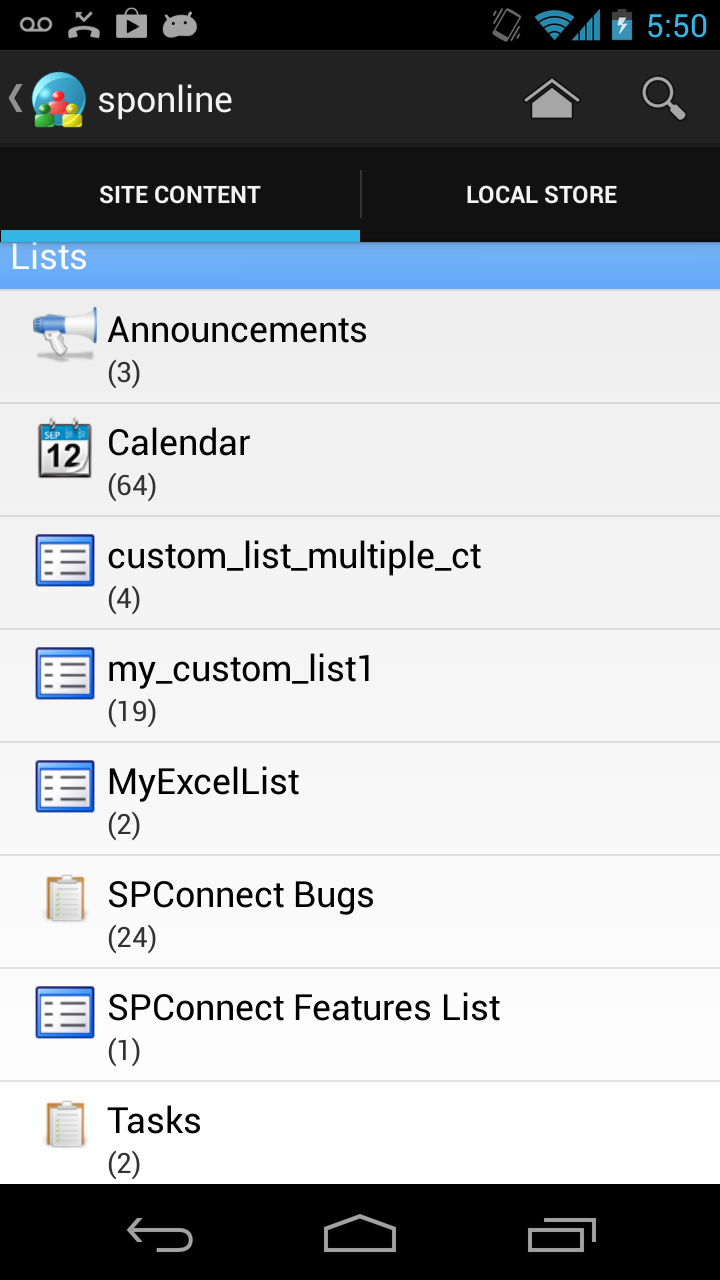This screenshot has height=1280, width=720.
Task: Tap the SPConnect Bugs clipboard icon
Action: tap(63, 899)
